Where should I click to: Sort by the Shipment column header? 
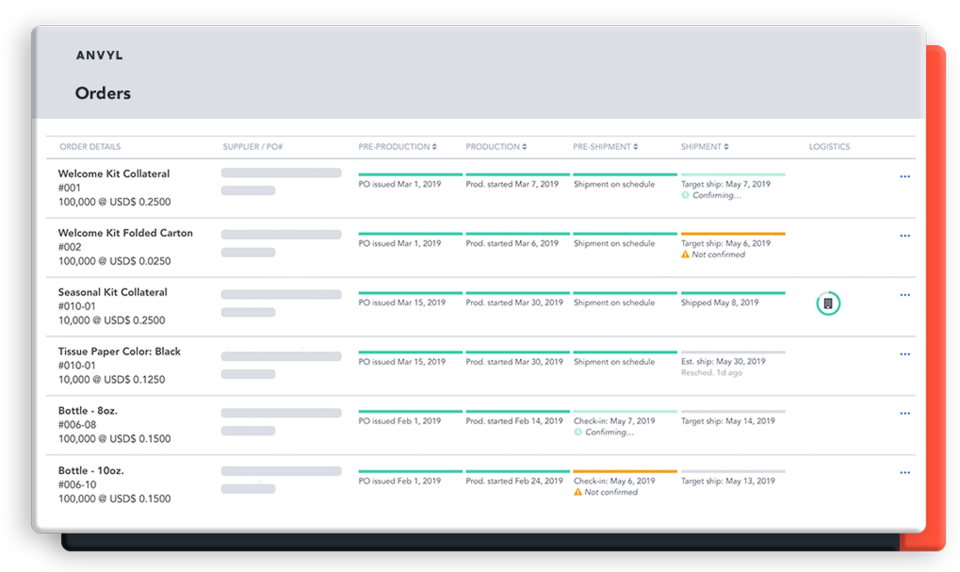[704, 147]
